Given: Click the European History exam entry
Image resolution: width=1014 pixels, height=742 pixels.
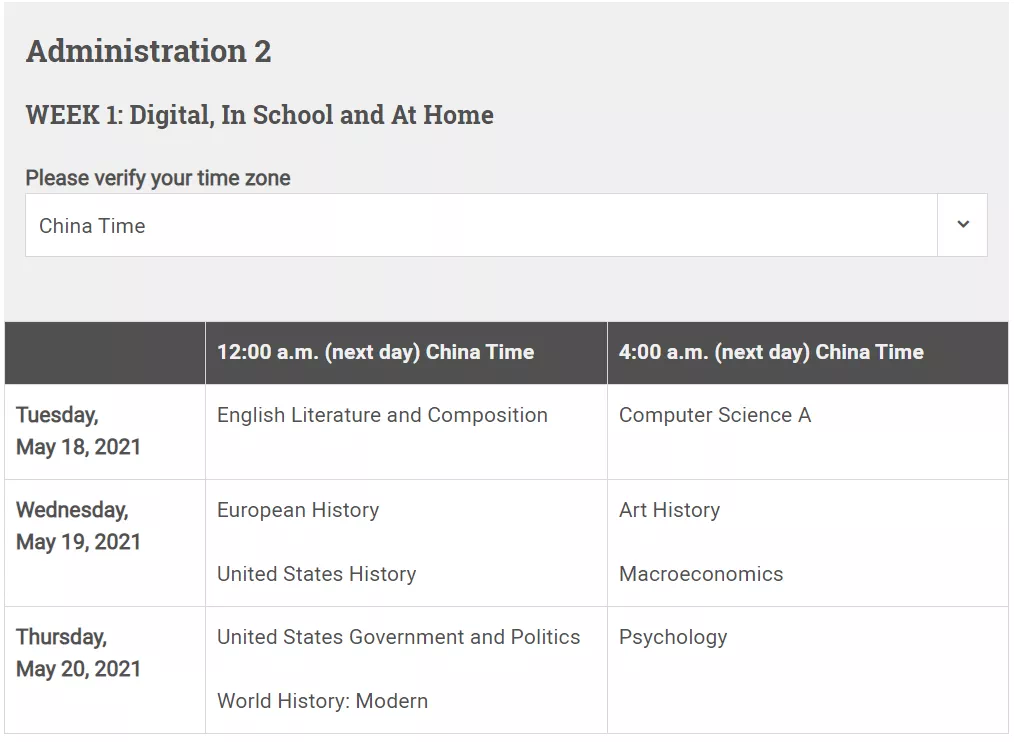Looking at the screenshot, I should click(x=298, y=510).
